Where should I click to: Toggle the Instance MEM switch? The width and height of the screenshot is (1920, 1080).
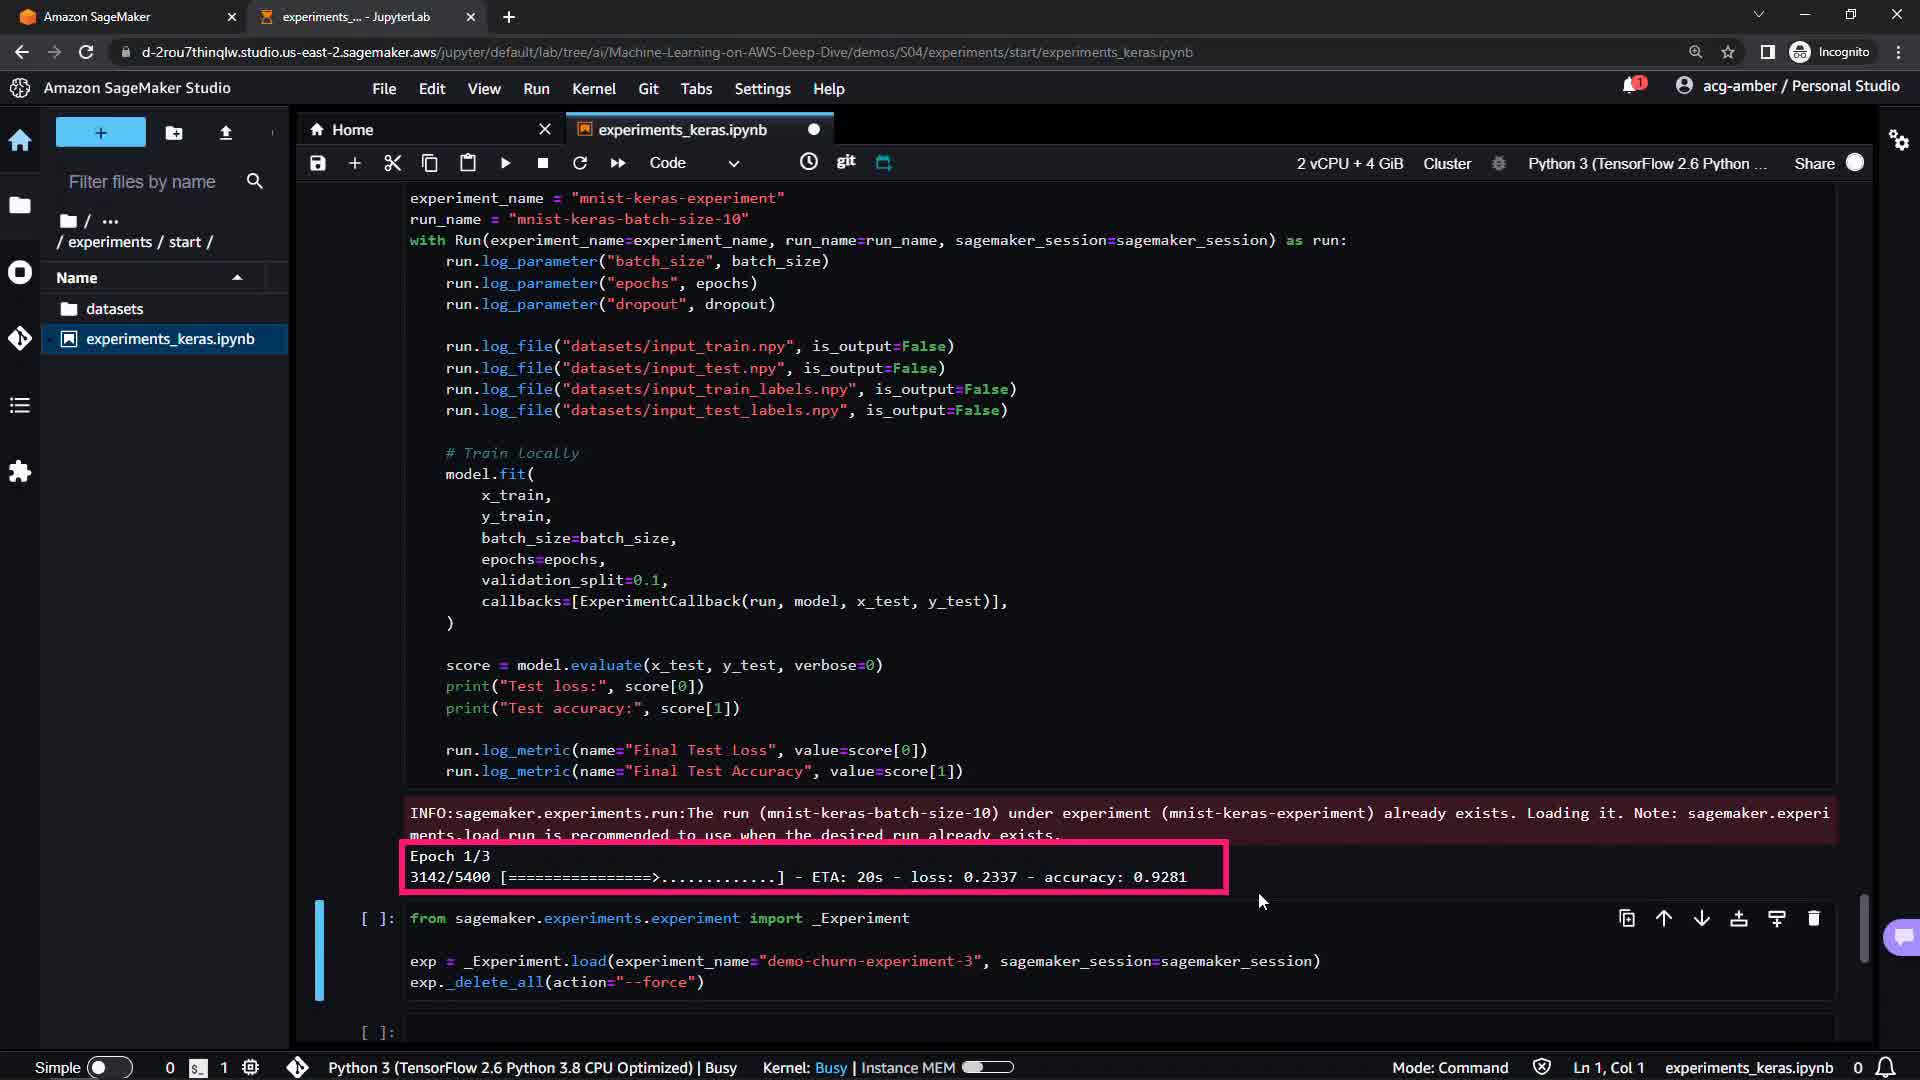tap(987, 1067)
